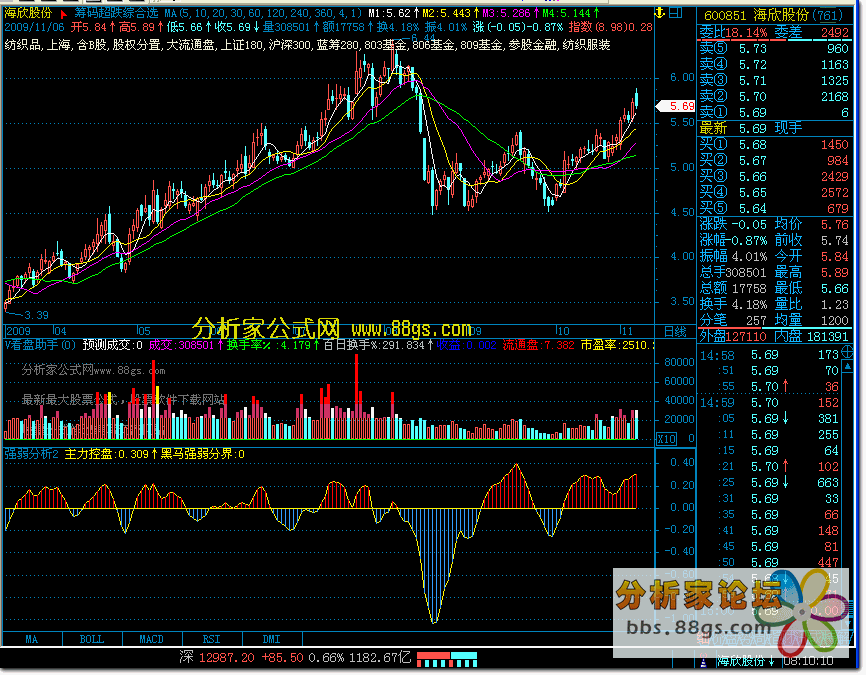The width and height of the screenshot is (866, 675).
Task: Click the 市盈率 readout in volume header
Action: pyautogui.click(x=617, y=346)
